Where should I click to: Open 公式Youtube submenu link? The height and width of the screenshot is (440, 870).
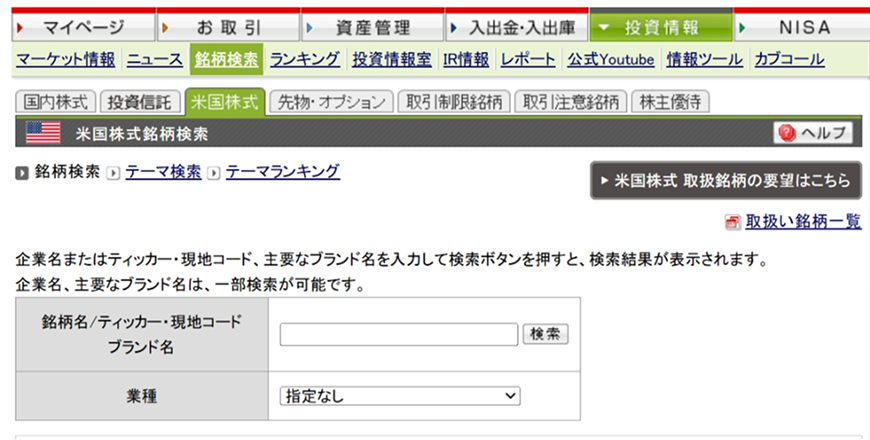[x=610, y=59]
